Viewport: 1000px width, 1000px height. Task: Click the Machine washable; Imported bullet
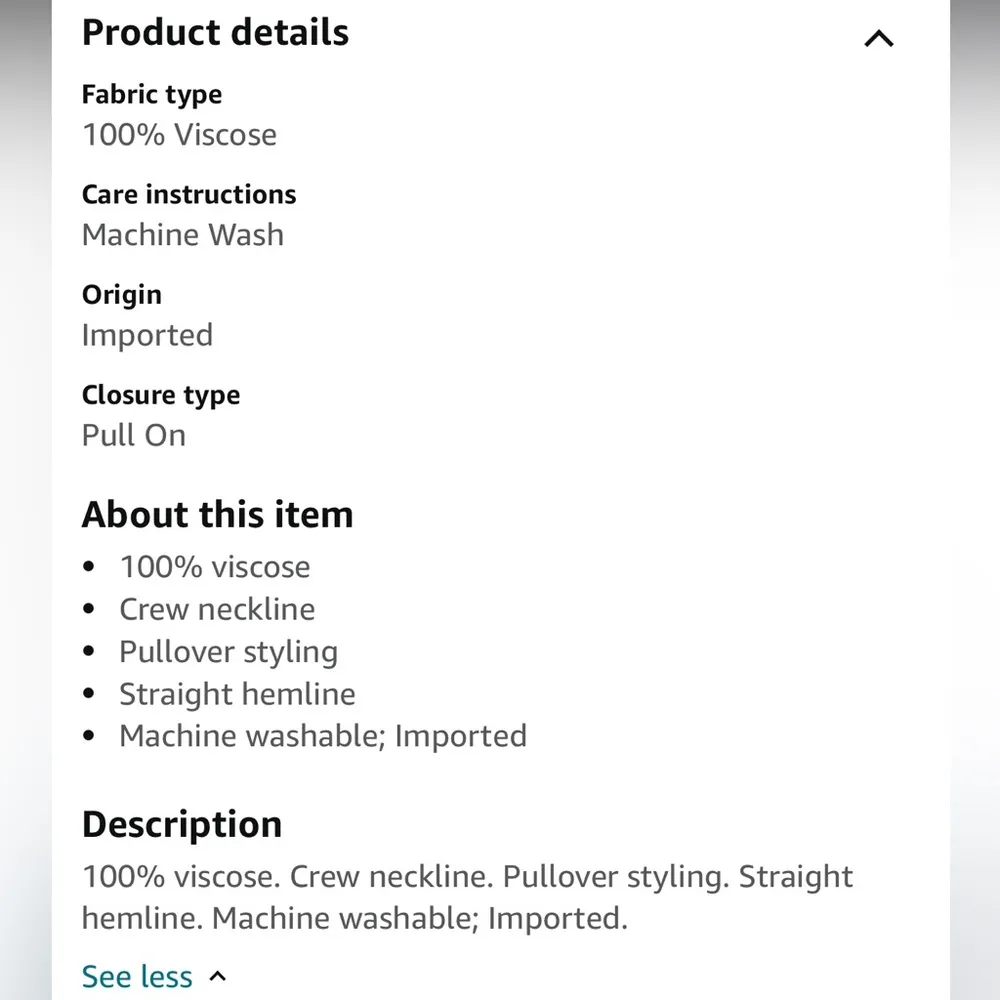click(322, 736)
